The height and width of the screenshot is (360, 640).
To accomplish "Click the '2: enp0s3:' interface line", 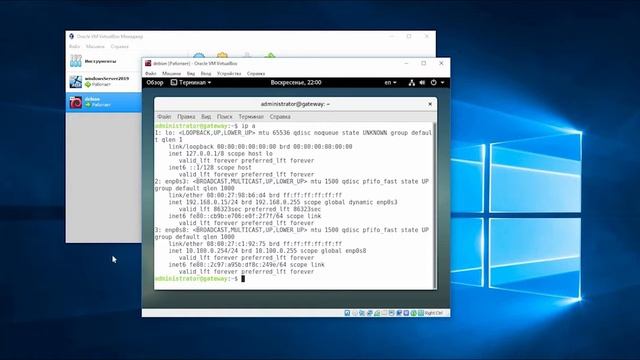I will [x=292, y=181].
